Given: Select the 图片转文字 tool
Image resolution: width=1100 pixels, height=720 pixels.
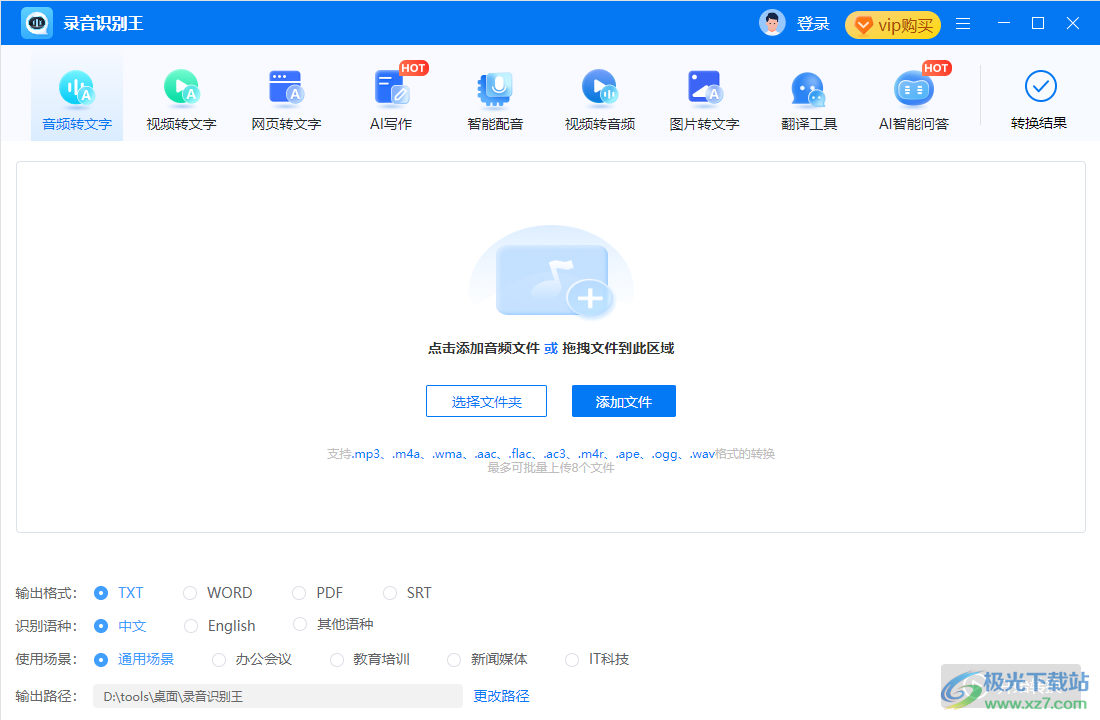Looking at the screenshot, I should [704, 95].
